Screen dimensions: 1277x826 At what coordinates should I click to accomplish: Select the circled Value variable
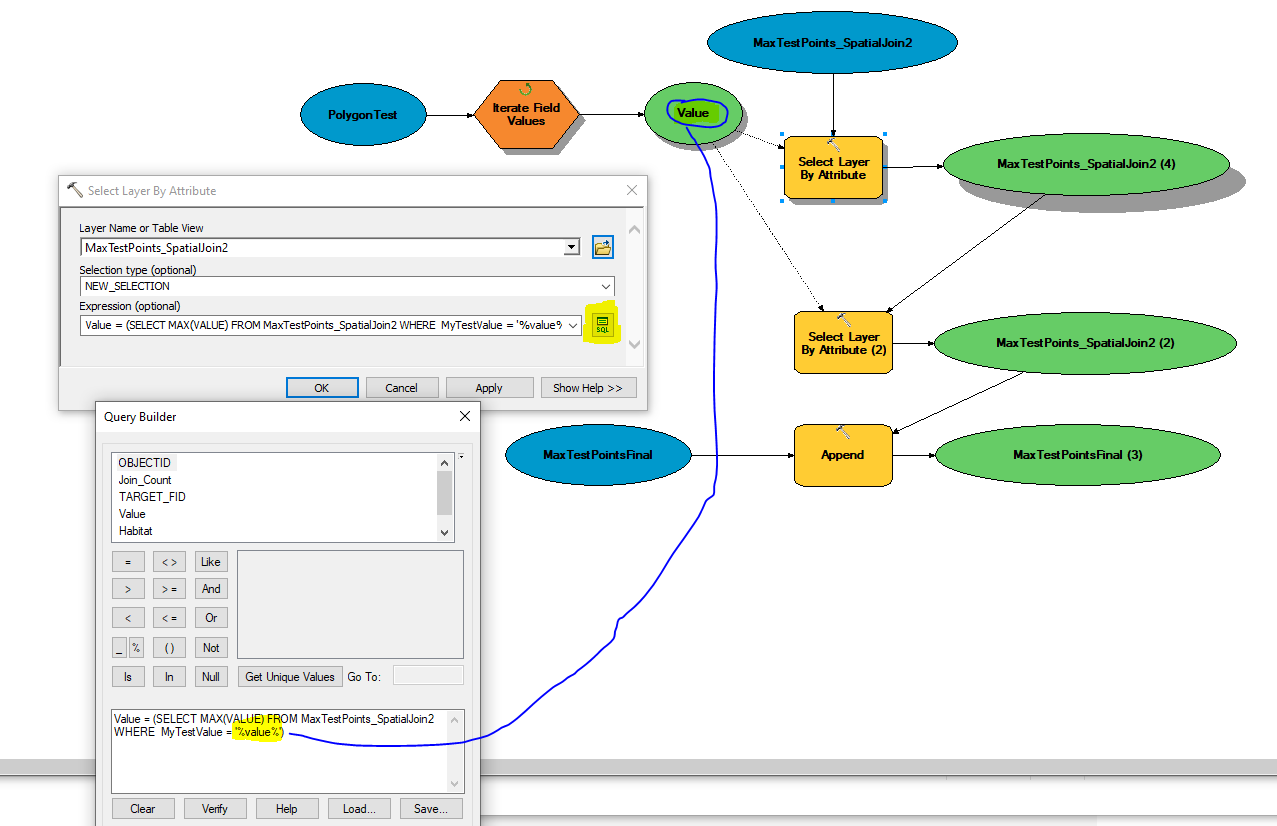click(693, 113)
